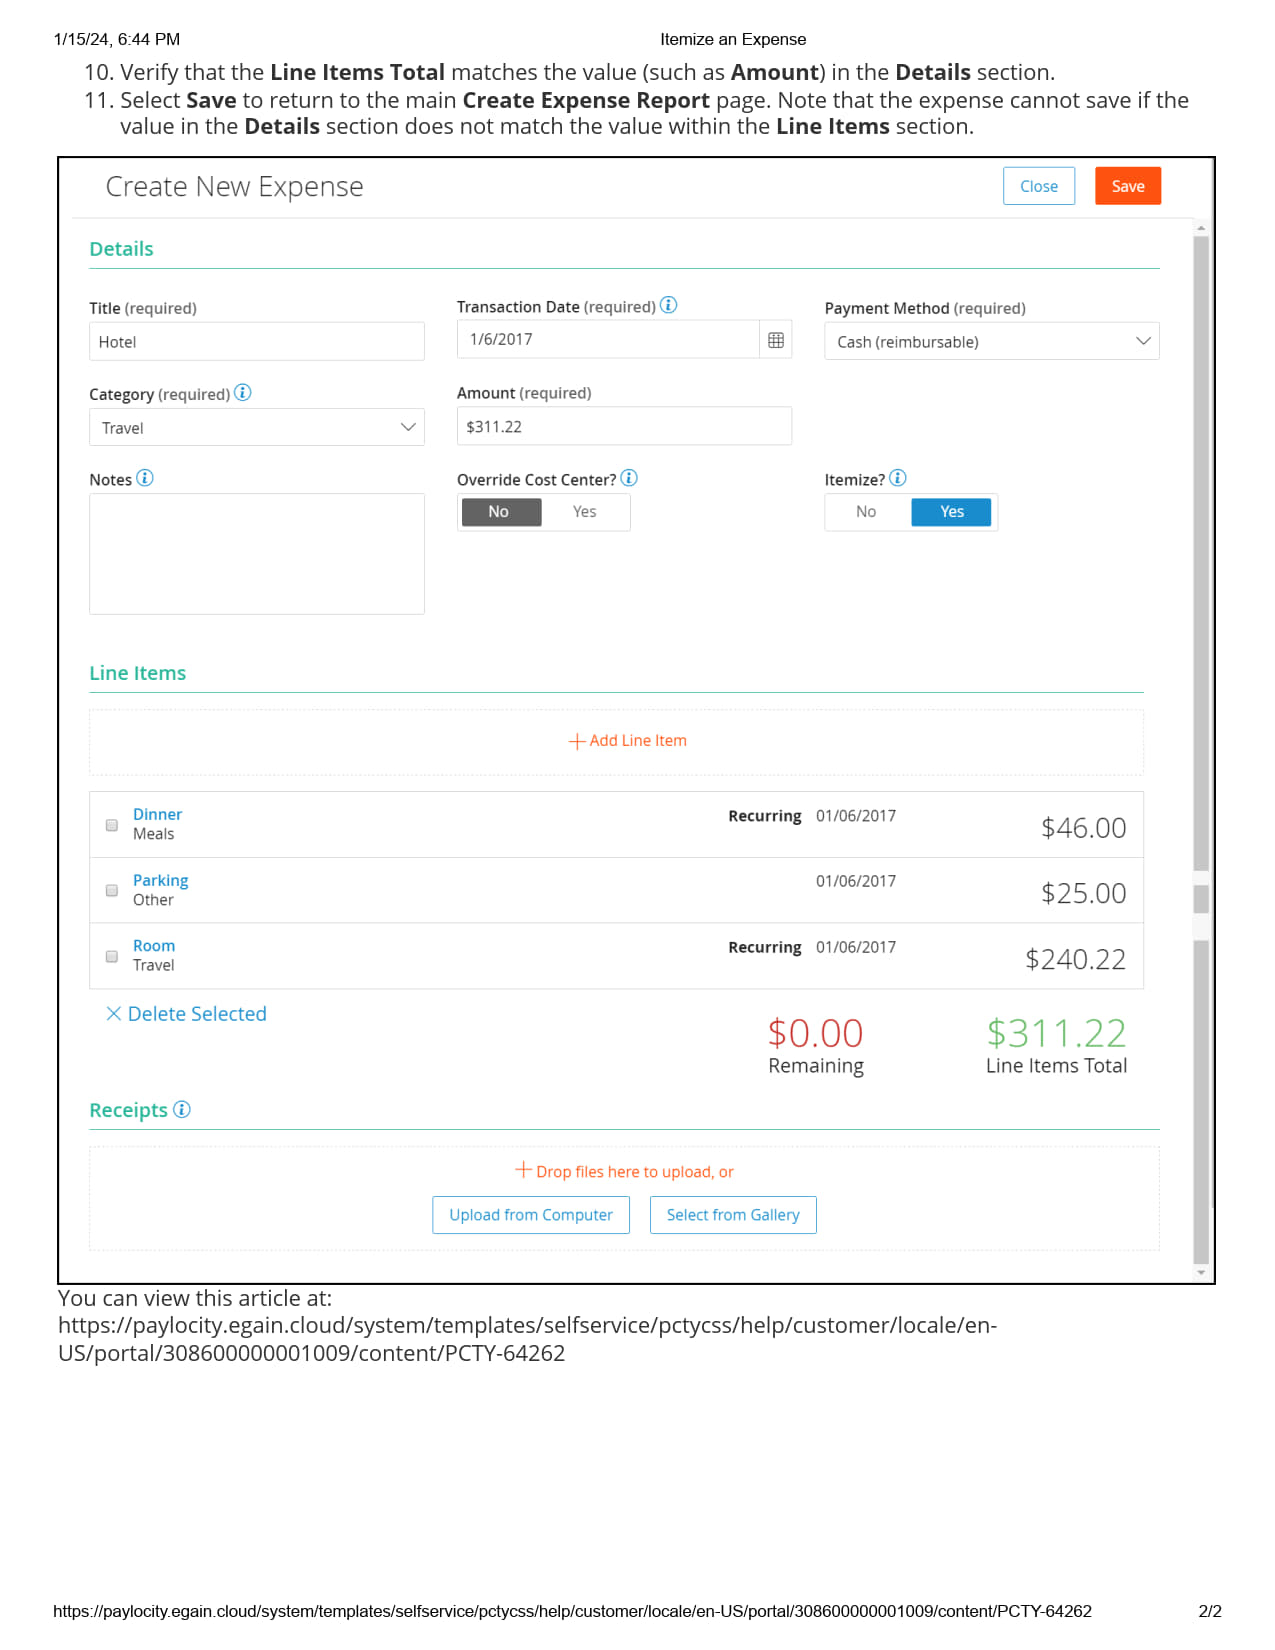Click Delete Selected link

[187, 1014]
